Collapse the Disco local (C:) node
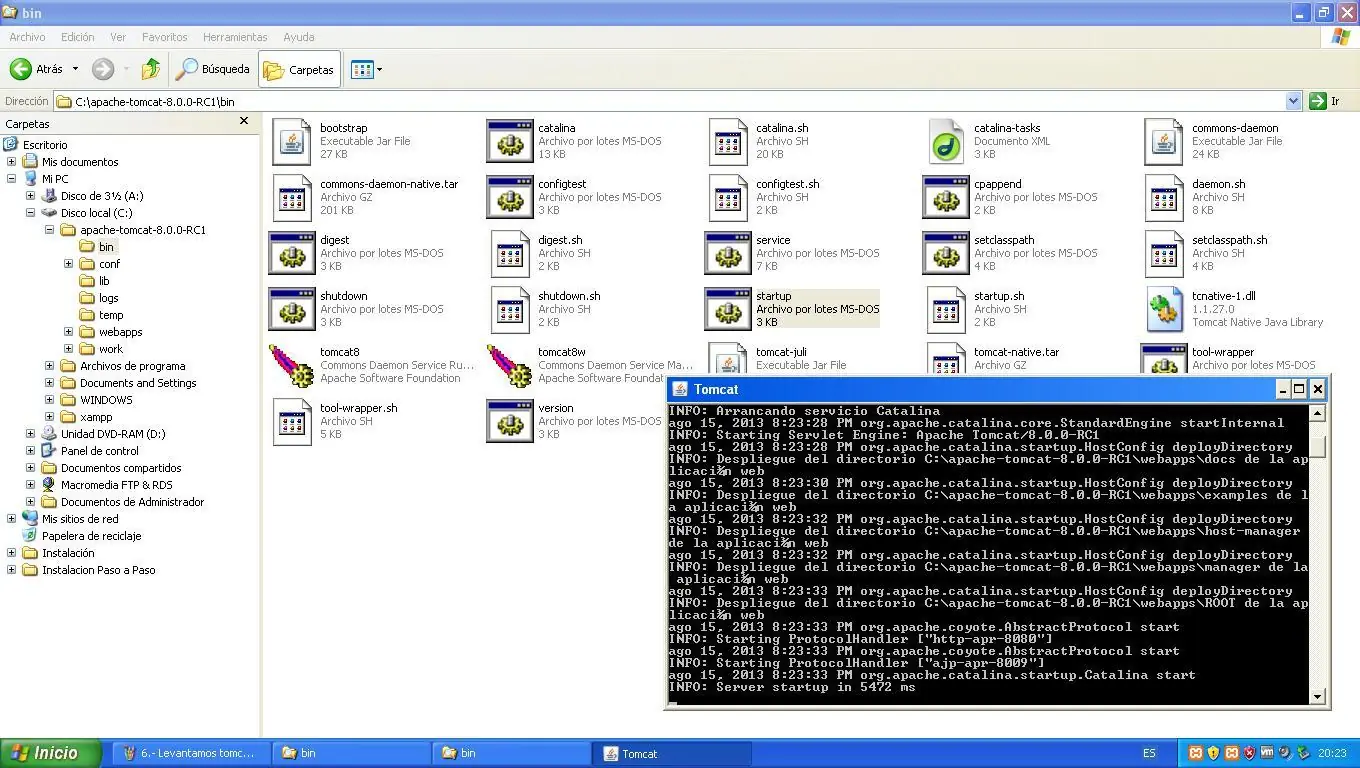The height and width of the screenshot is (768, 1360). (x=30, y=213)
